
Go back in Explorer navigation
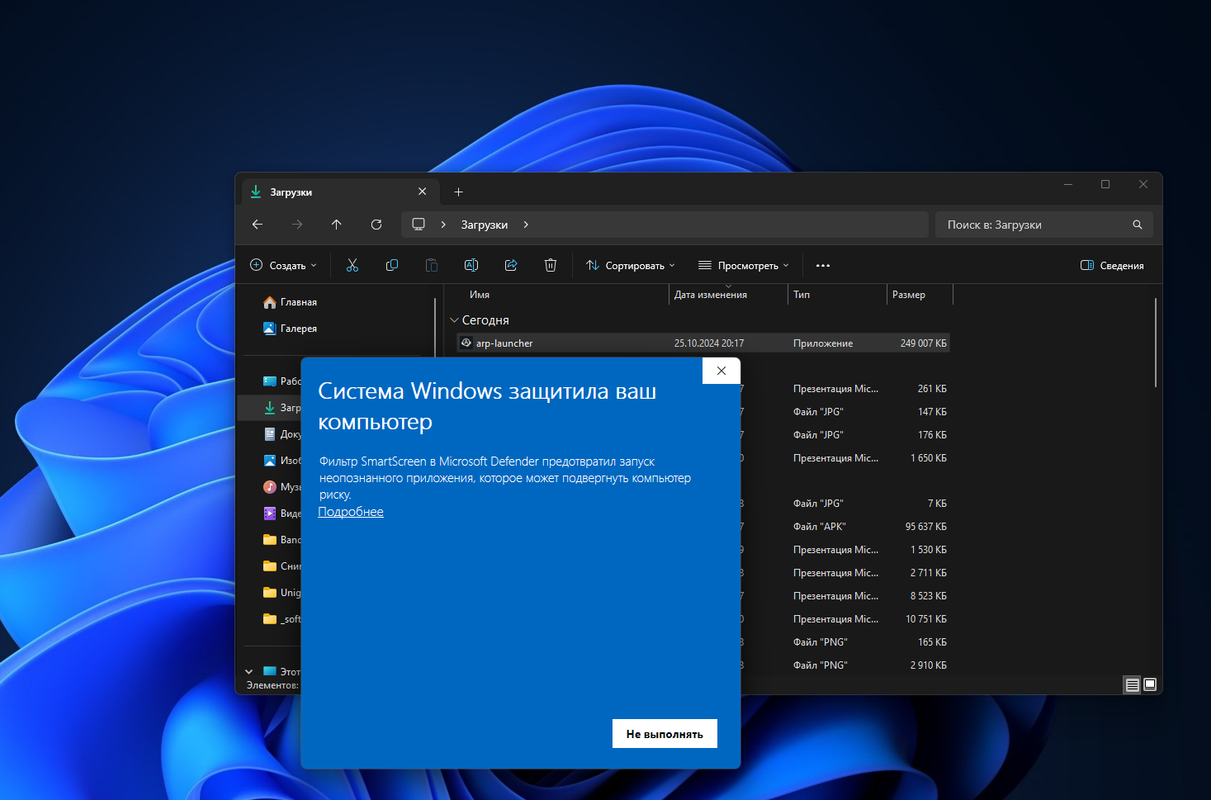[257, 225]
